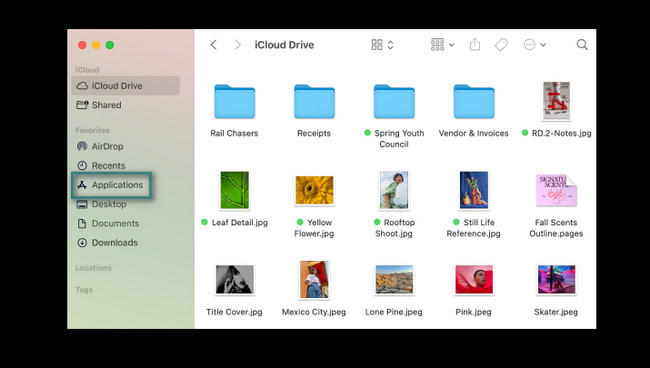Select the Receipts folder

pyautogui.click(x=314, y=102)
